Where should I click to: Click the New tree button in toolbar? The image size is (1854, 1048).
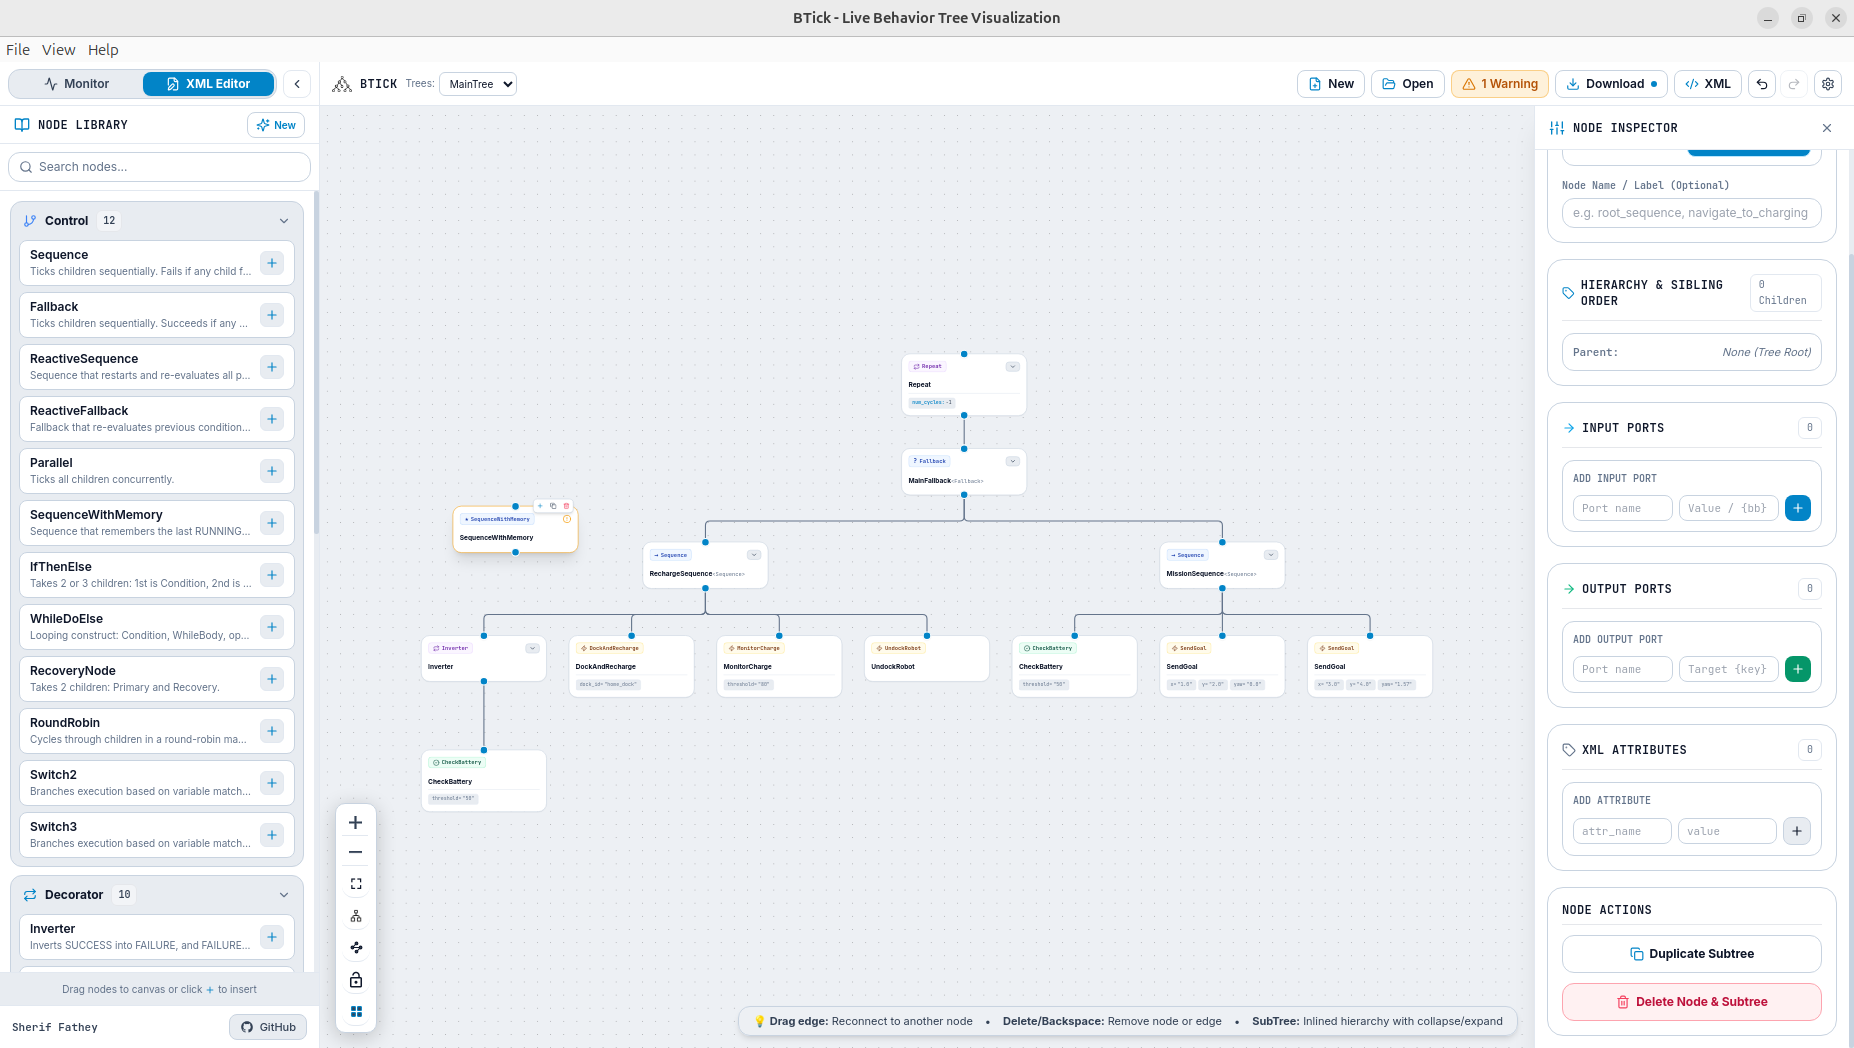click(x=1331, y=84)
